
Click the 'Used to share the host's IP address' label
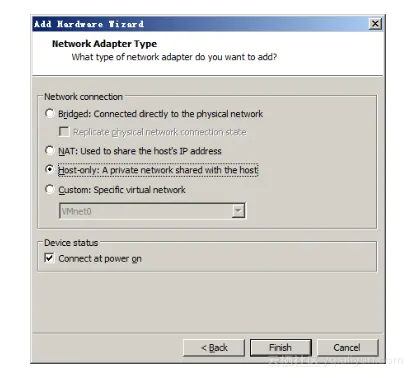151,151
